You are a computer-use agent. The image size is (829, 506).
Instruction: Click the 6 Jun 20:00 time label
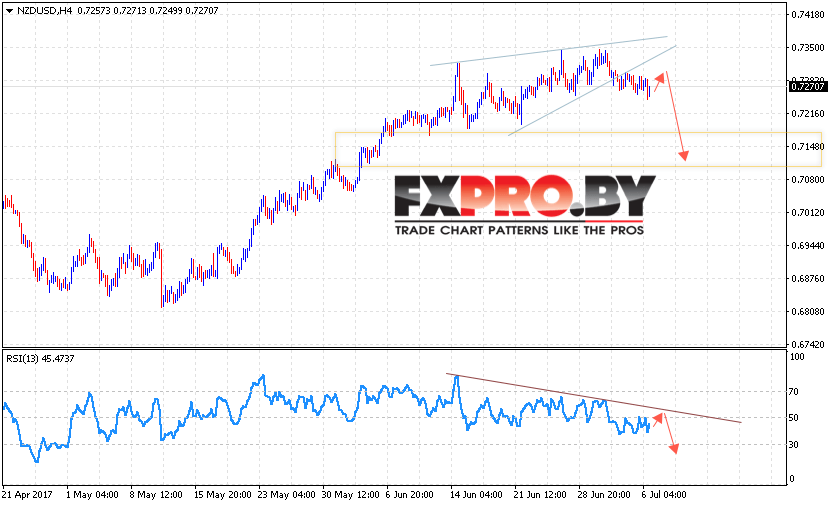click(409, 495)
